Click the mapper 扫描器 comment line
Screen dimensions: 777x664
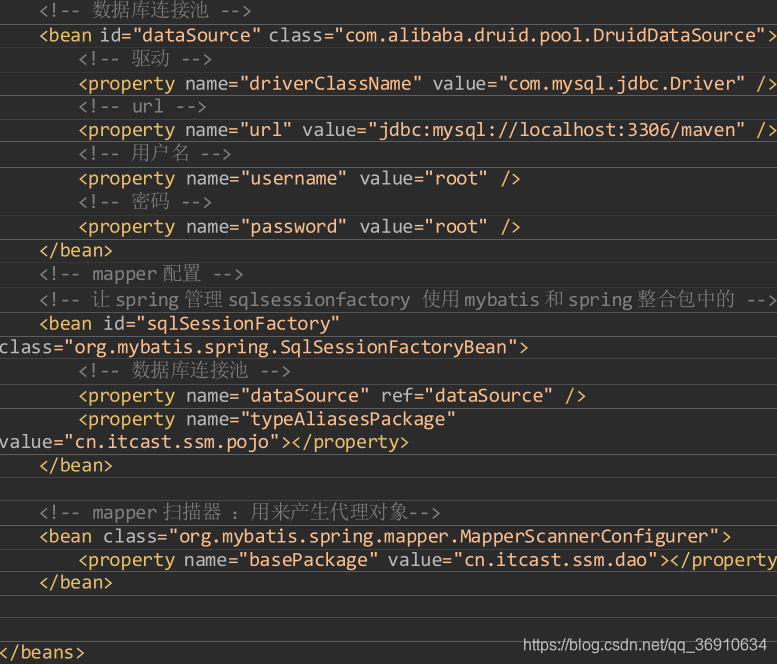point(239,512)
